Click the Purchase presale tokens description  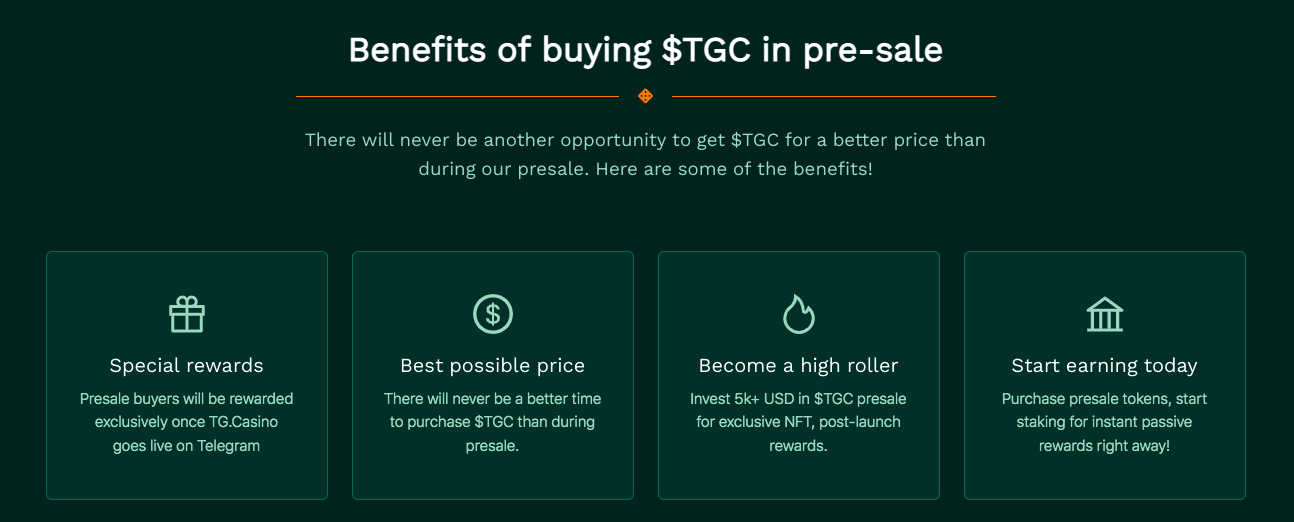[1105, 422]
